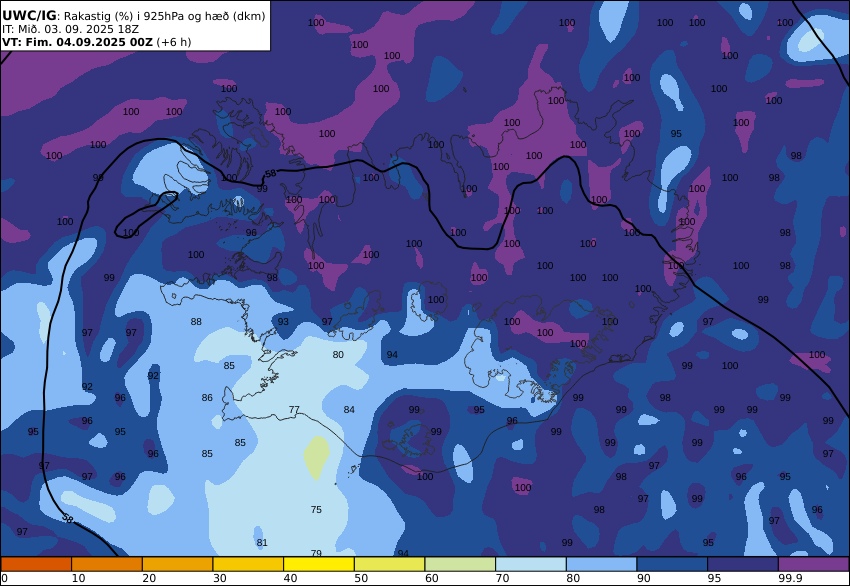Select the 20–30 legend color segment
The image size is (850, 586).
(177, 564)
